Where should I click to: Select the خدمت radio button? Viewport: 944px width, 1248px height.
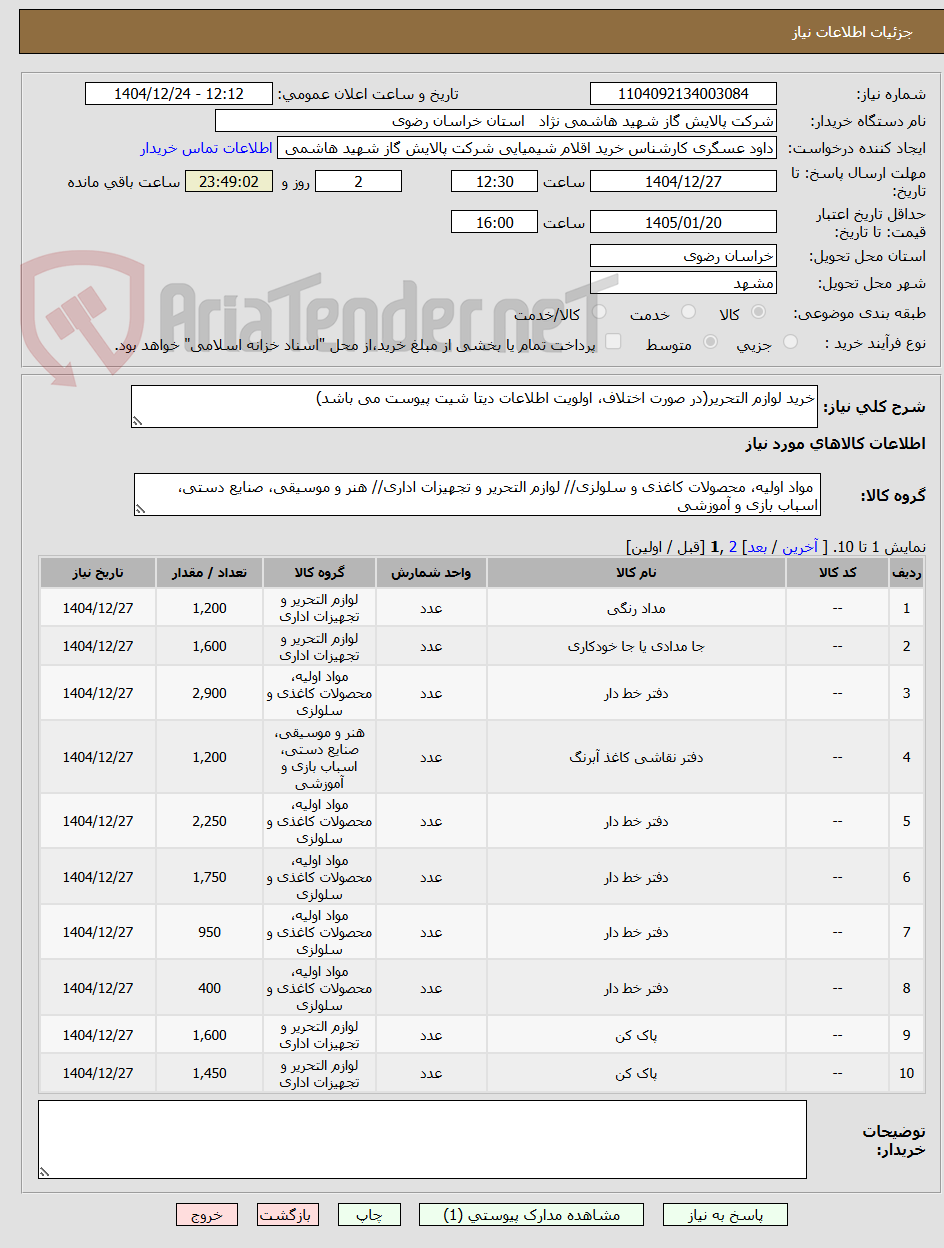coord(687,313)
